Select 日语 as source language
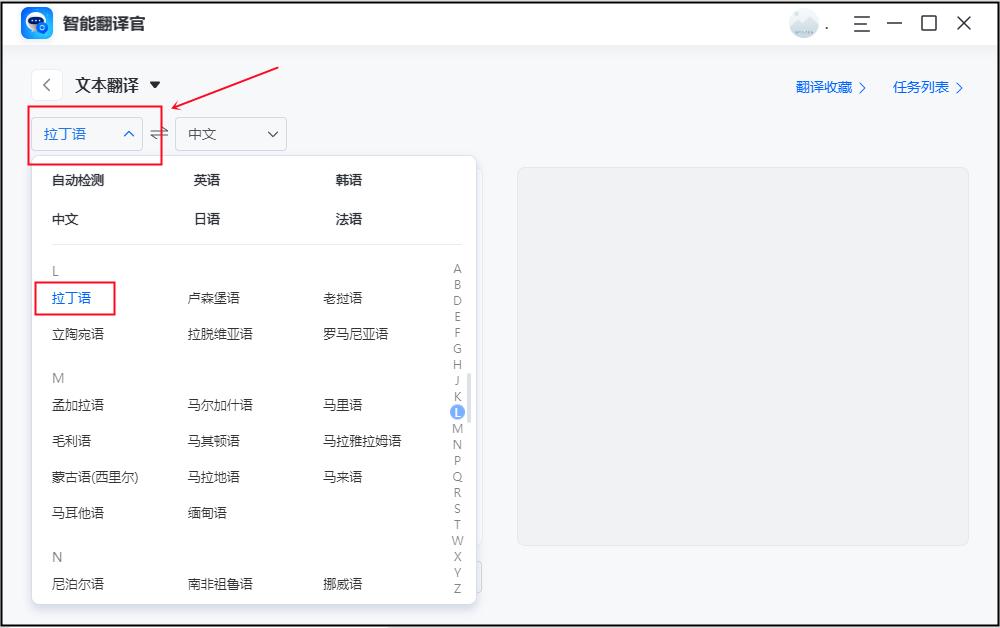The image size is (1000, 628). pyautogui.click(x=205, y=218)
